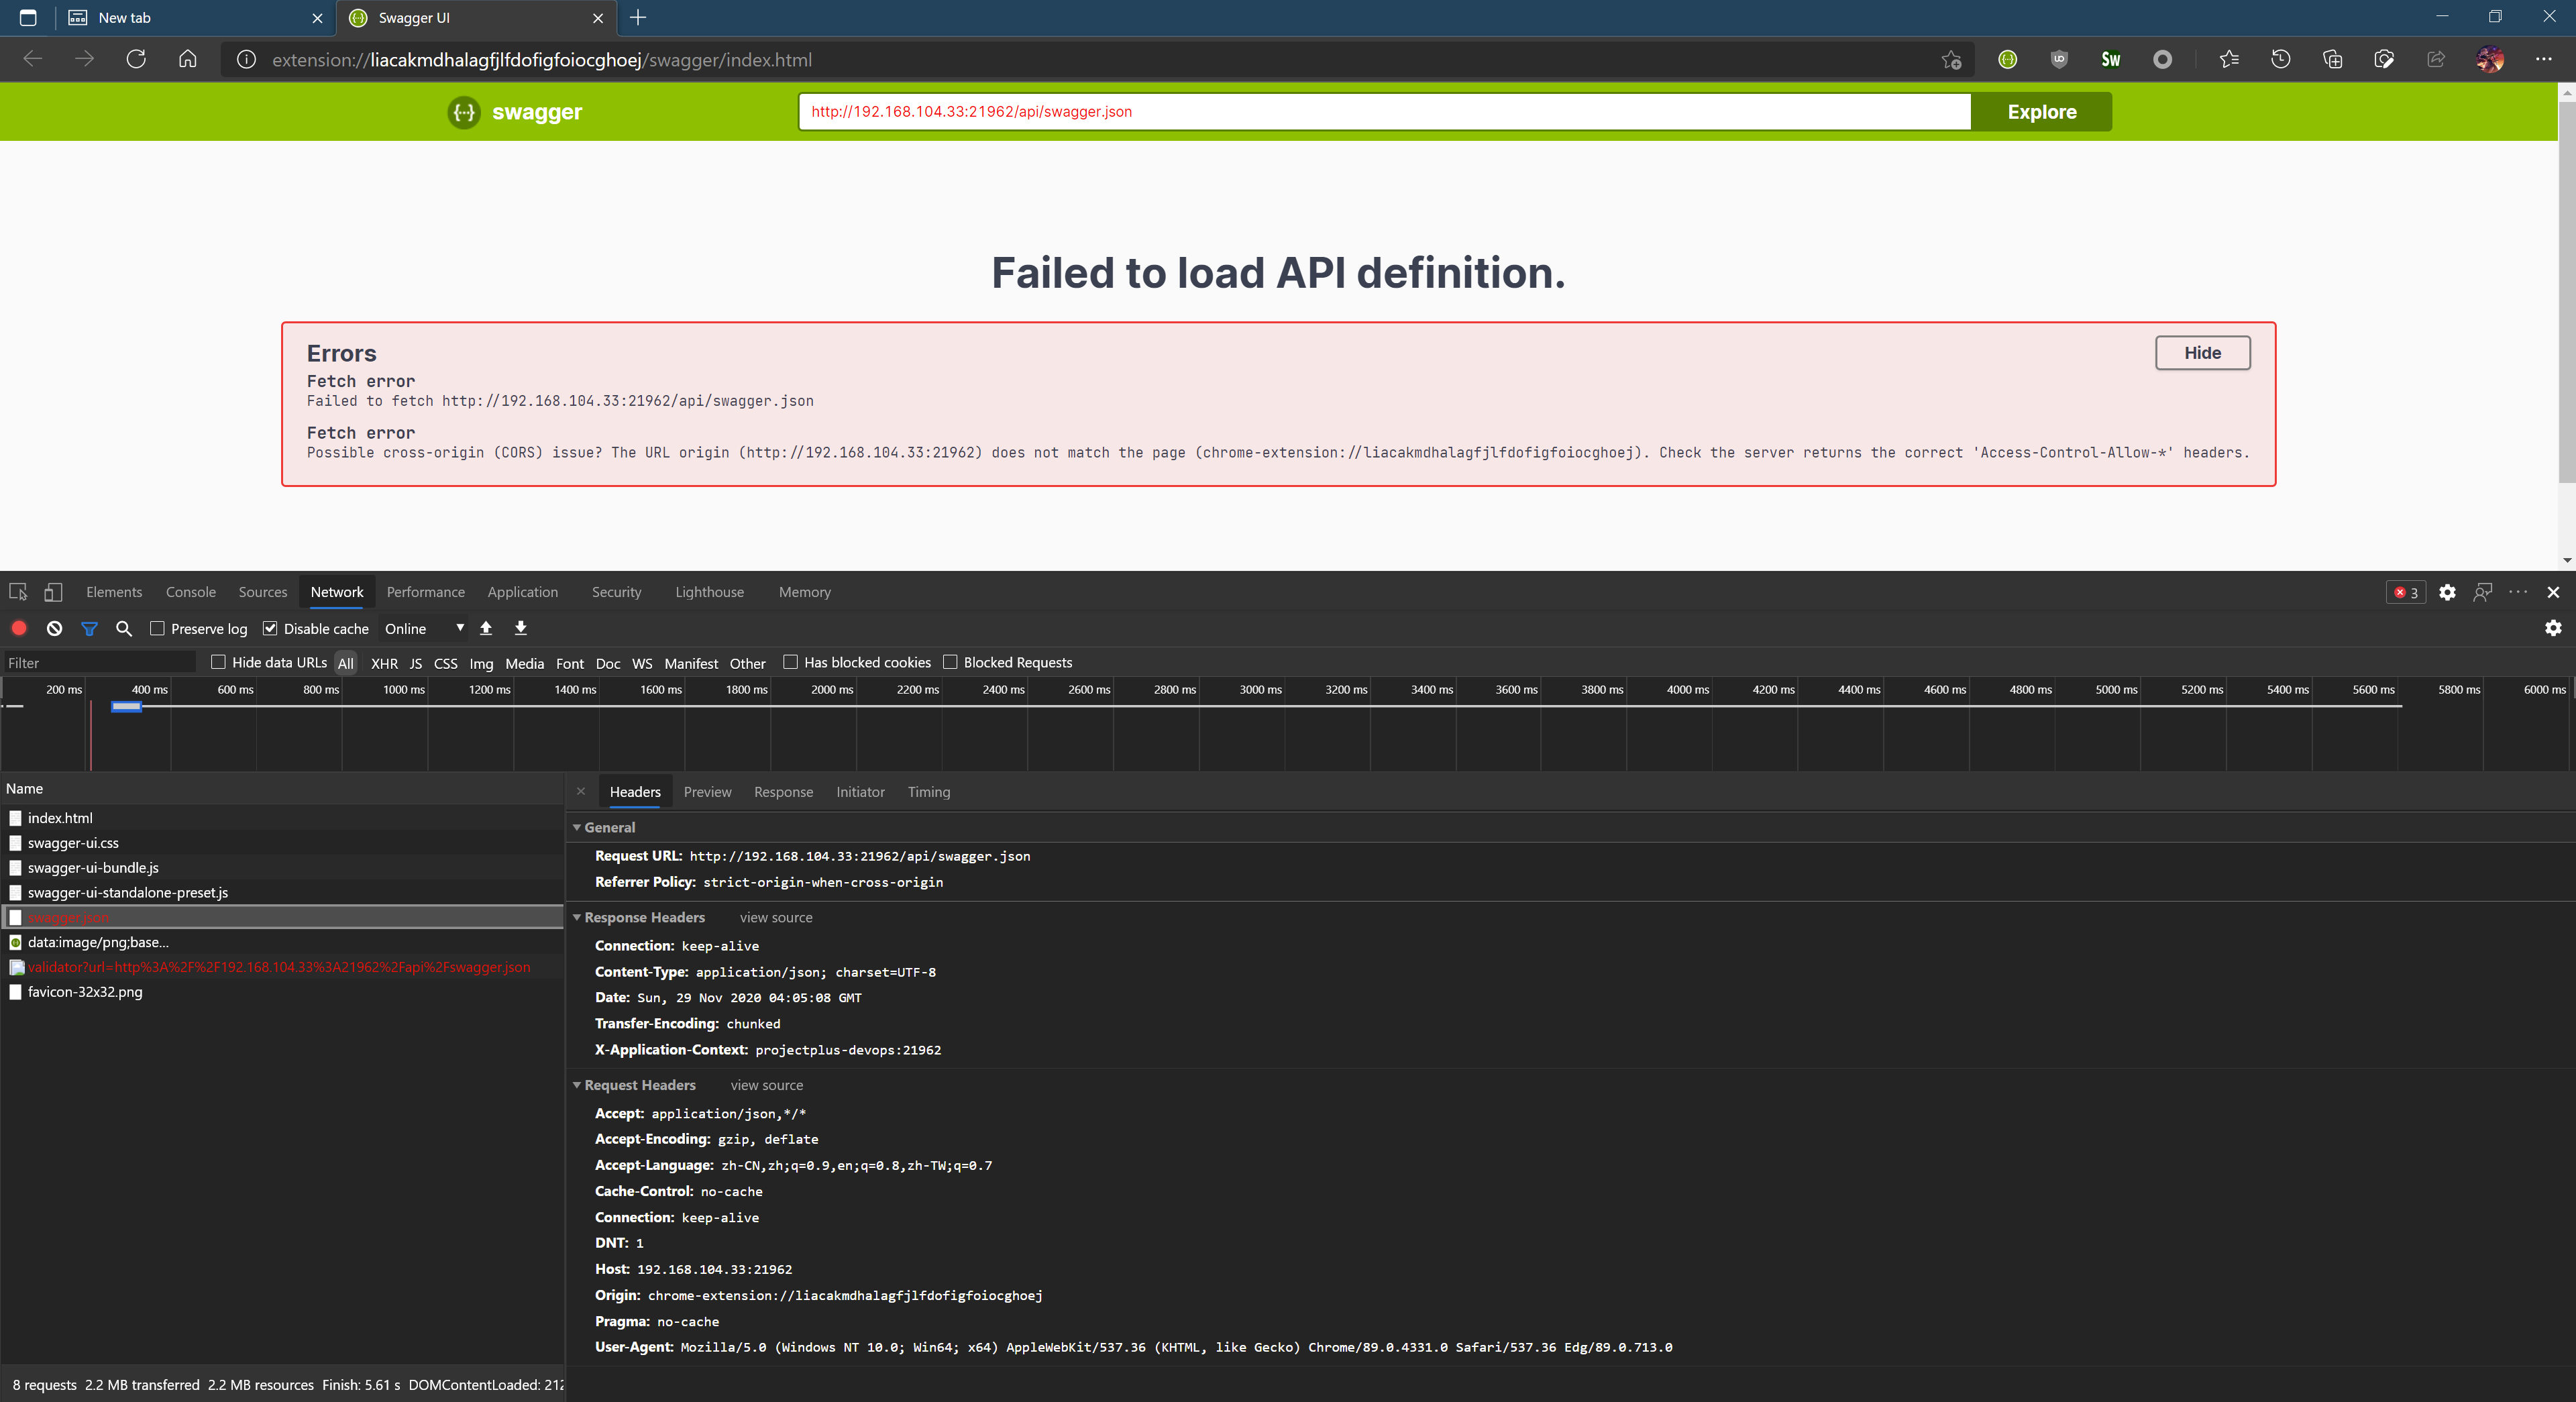Activate the inspect element picker

pyautogui.click(x=18, y=592)
